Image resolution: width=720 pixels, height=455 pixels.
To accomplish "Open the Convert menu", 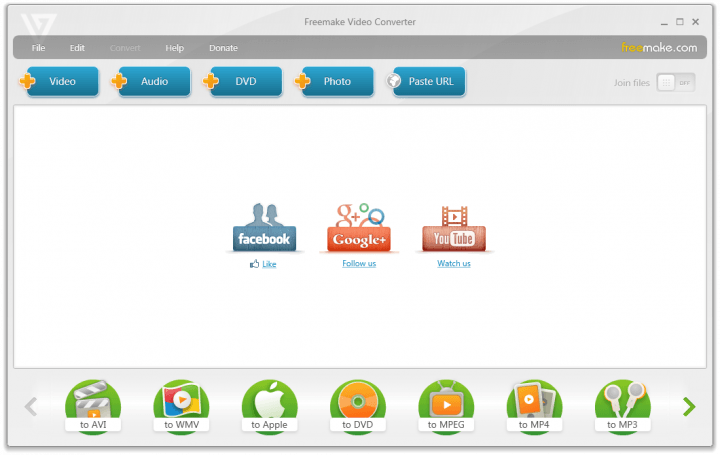I will pos(125,48).
